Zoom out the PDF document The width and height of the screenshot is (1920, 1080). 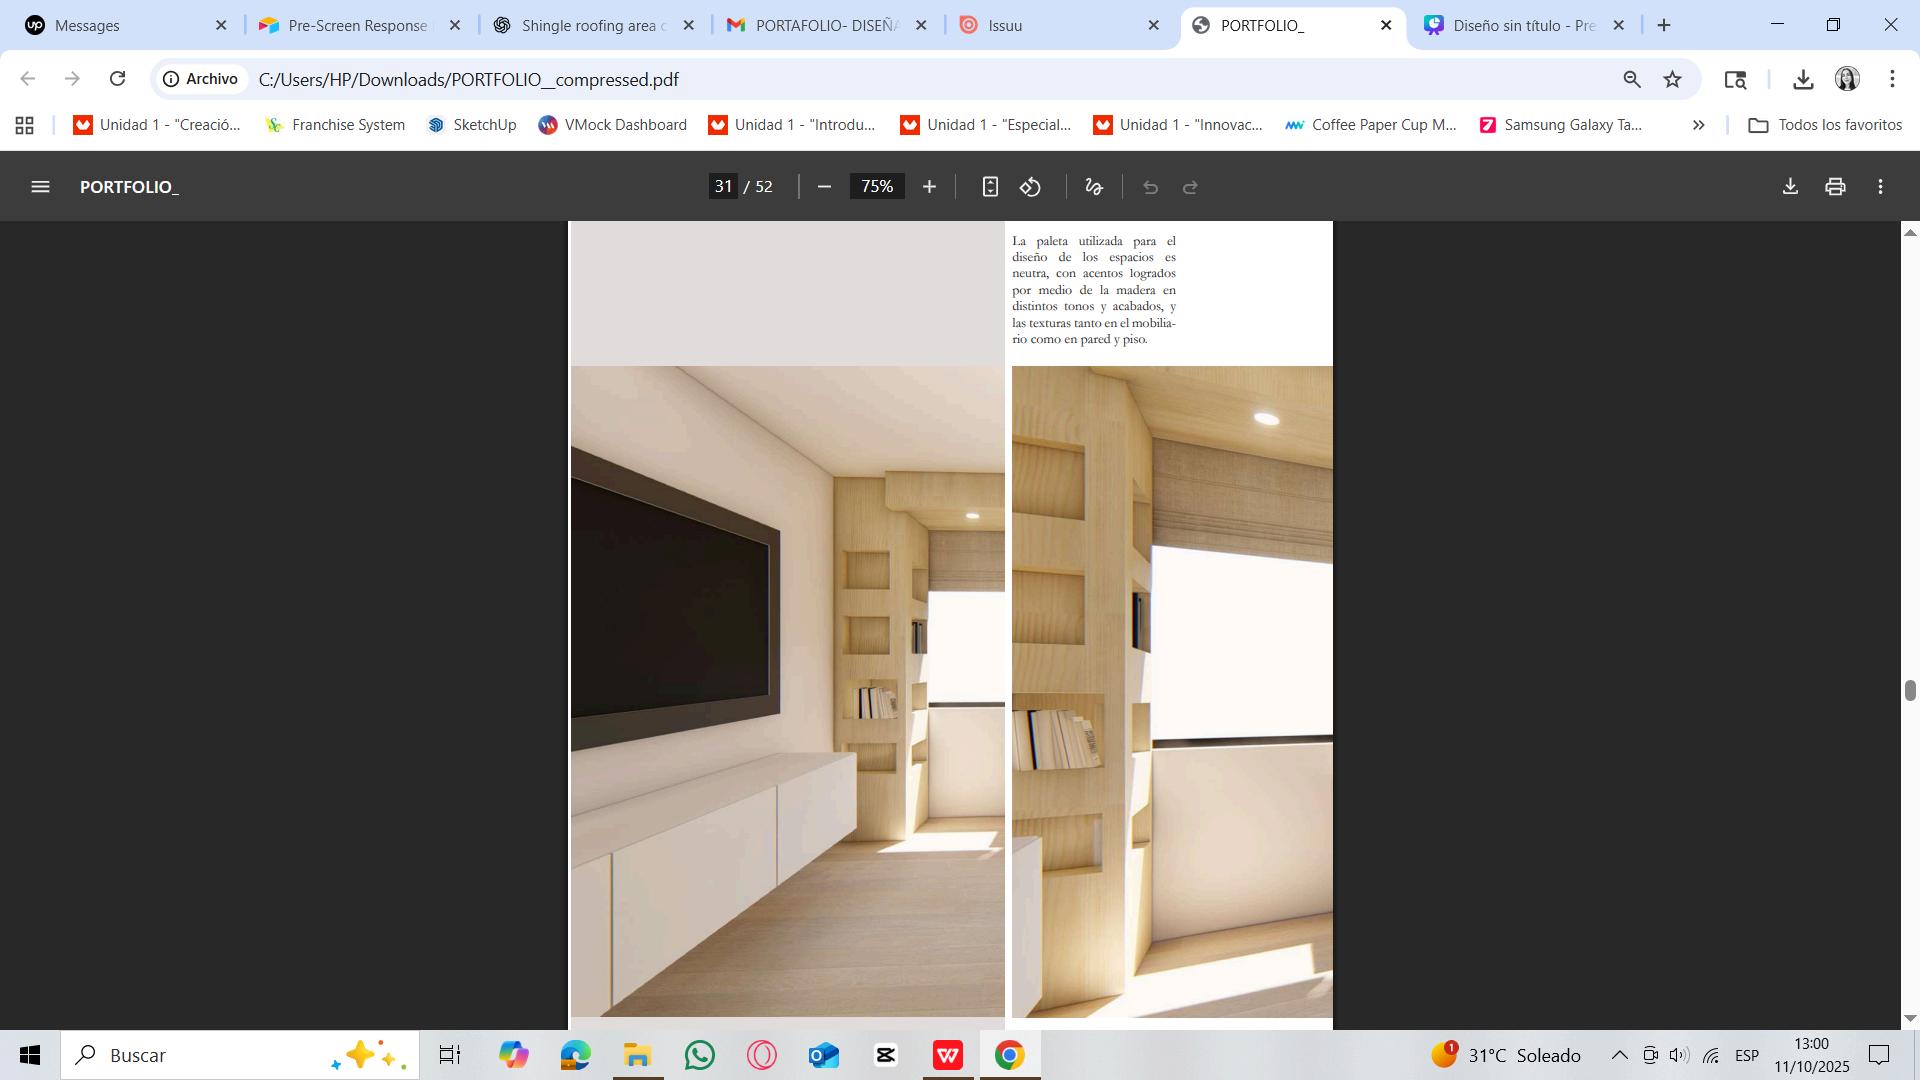[x=824, y=187]
